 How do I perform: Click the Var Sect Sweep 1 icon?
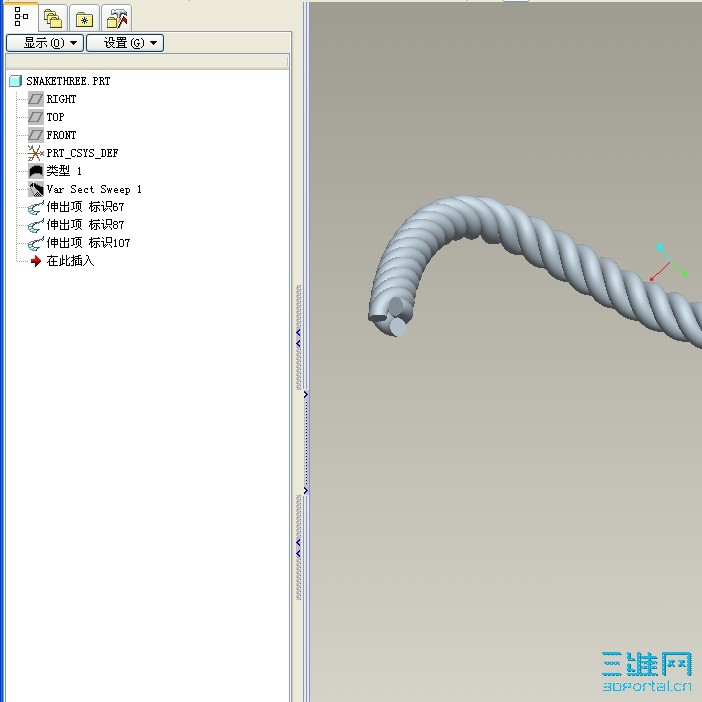[36, 189]
